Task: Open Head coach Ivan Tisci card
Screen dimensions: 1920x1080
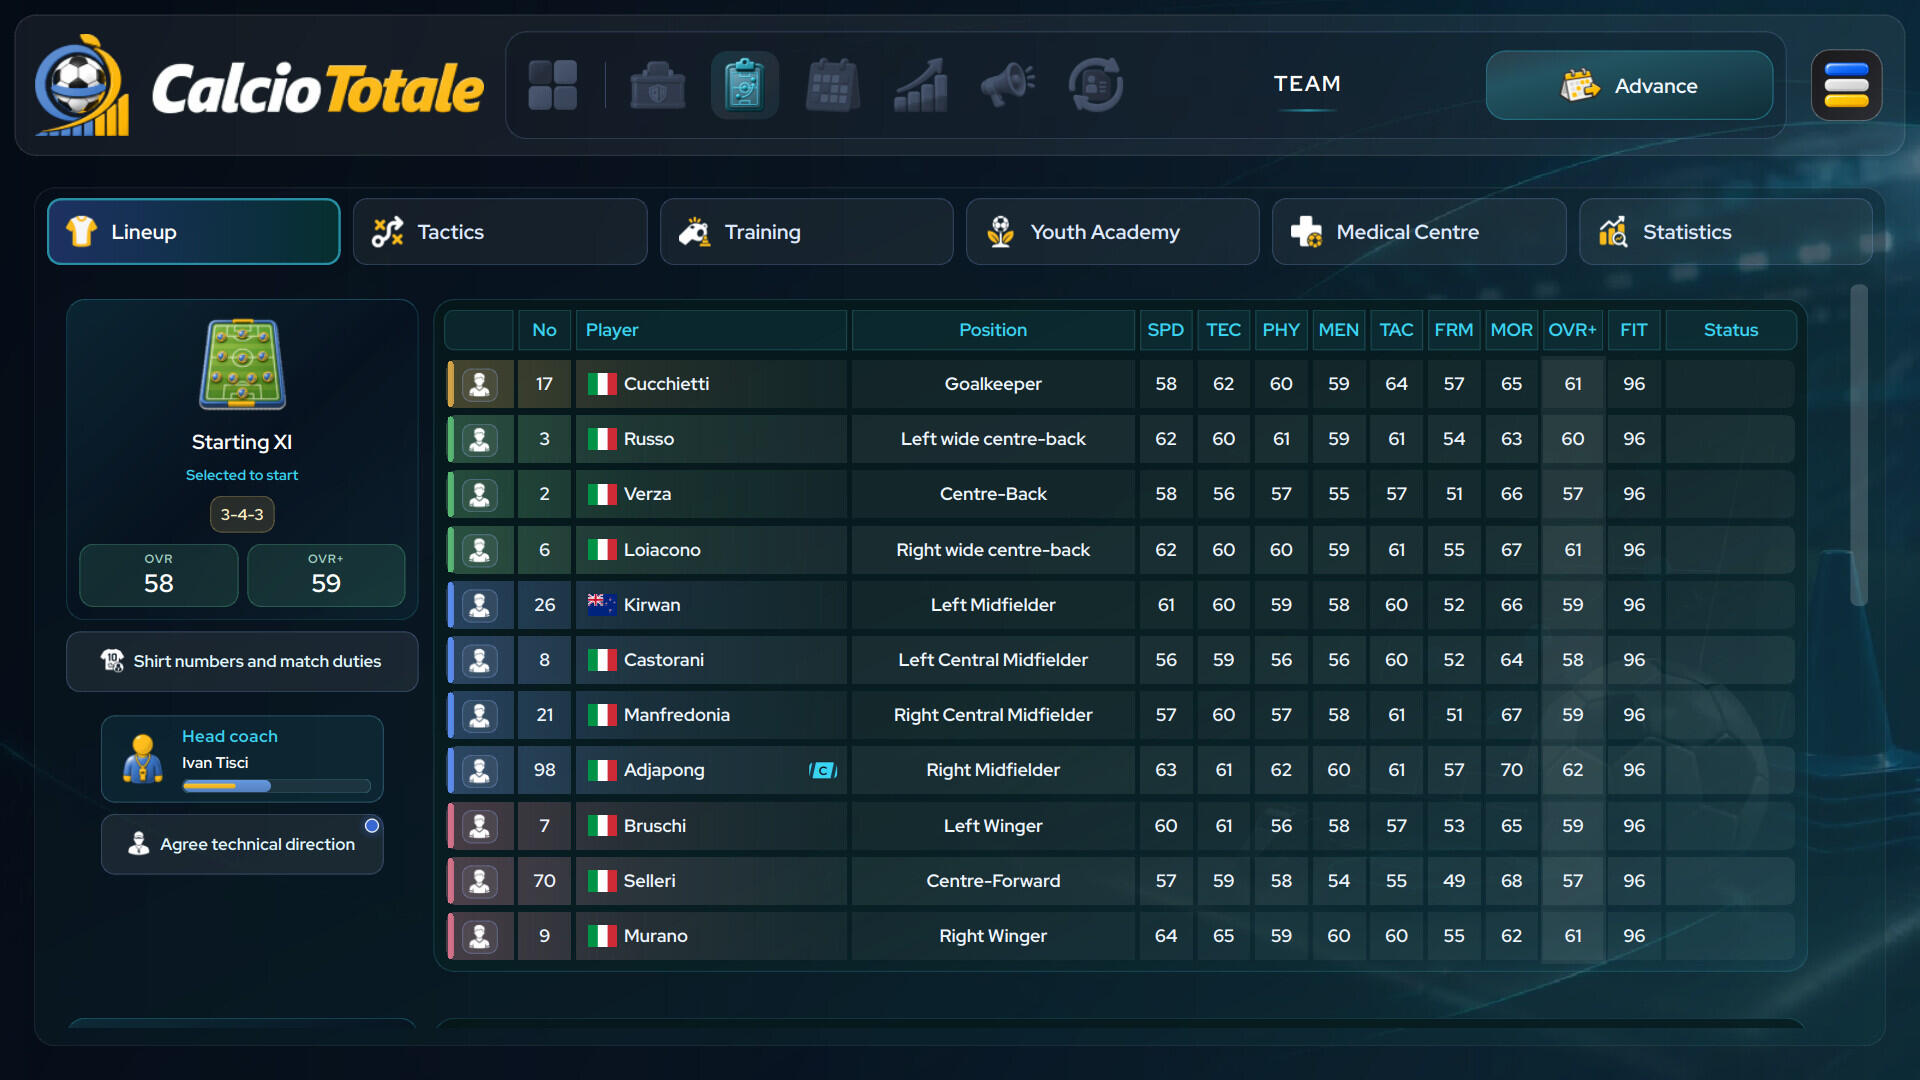Action: click(242, 759)
